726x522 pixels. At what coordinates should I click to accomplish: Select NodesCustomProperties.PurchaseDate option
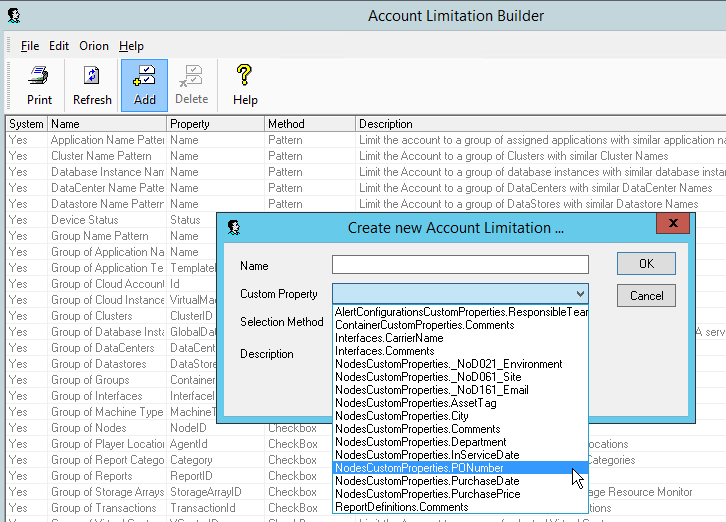point(460,481)
